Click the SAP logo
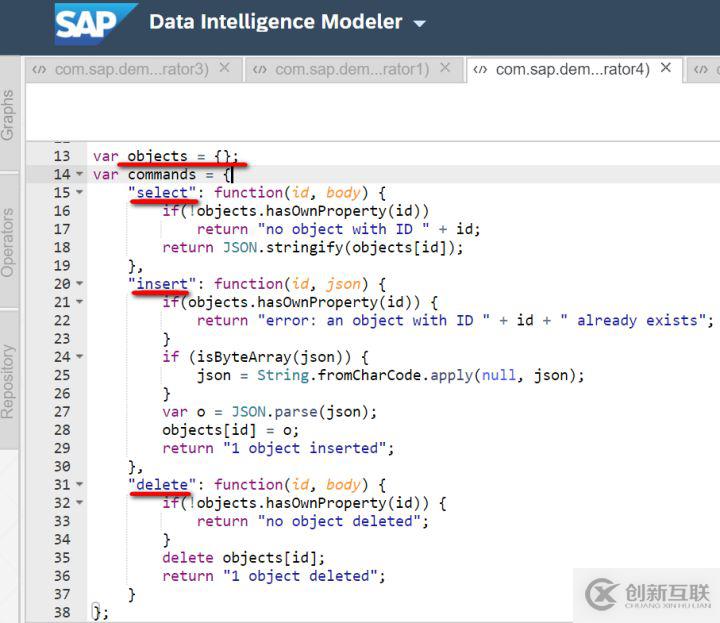This screenshot has height=623, width=720. [x=95, y=23]
